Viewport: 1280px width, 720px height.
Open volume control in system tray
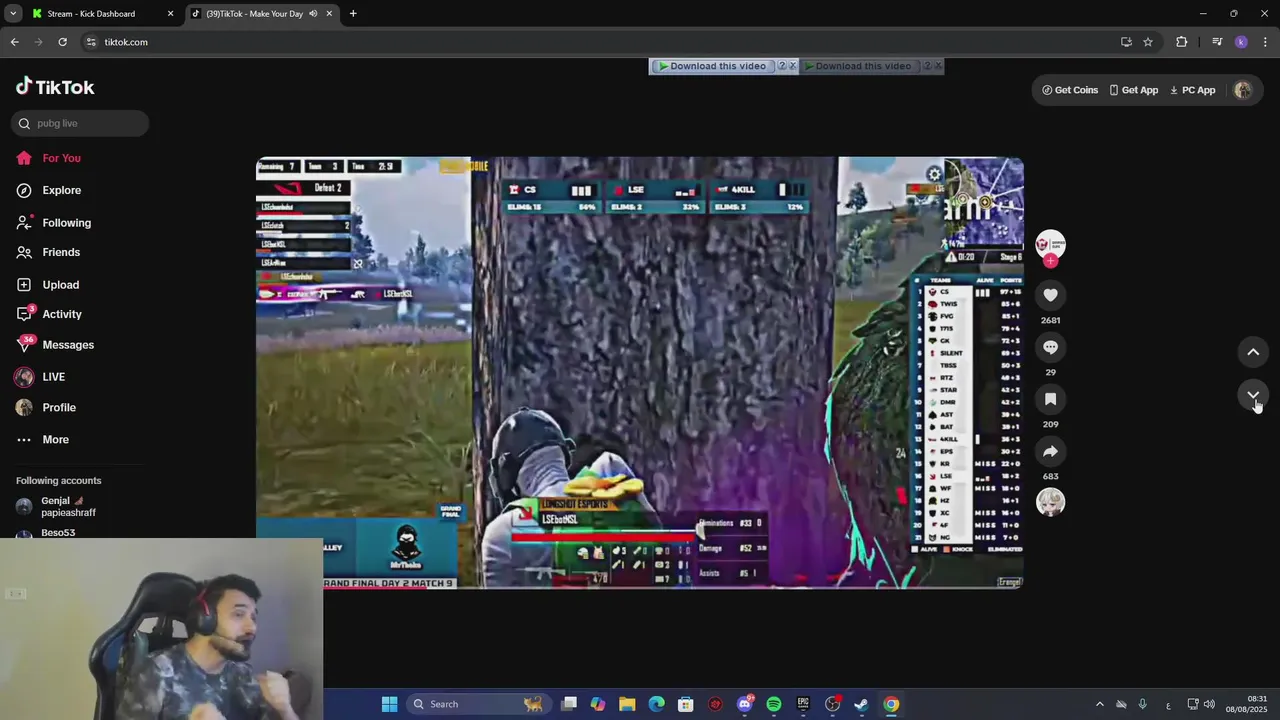pos(1209,704)
